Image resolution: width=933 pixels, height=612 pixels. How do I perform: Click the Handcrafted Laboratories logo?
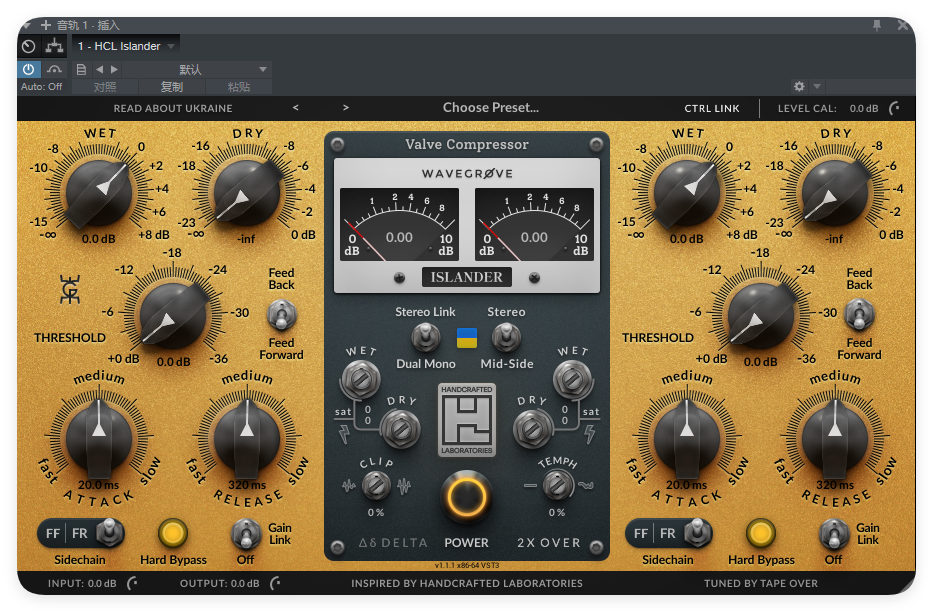(x=466, y=420)
